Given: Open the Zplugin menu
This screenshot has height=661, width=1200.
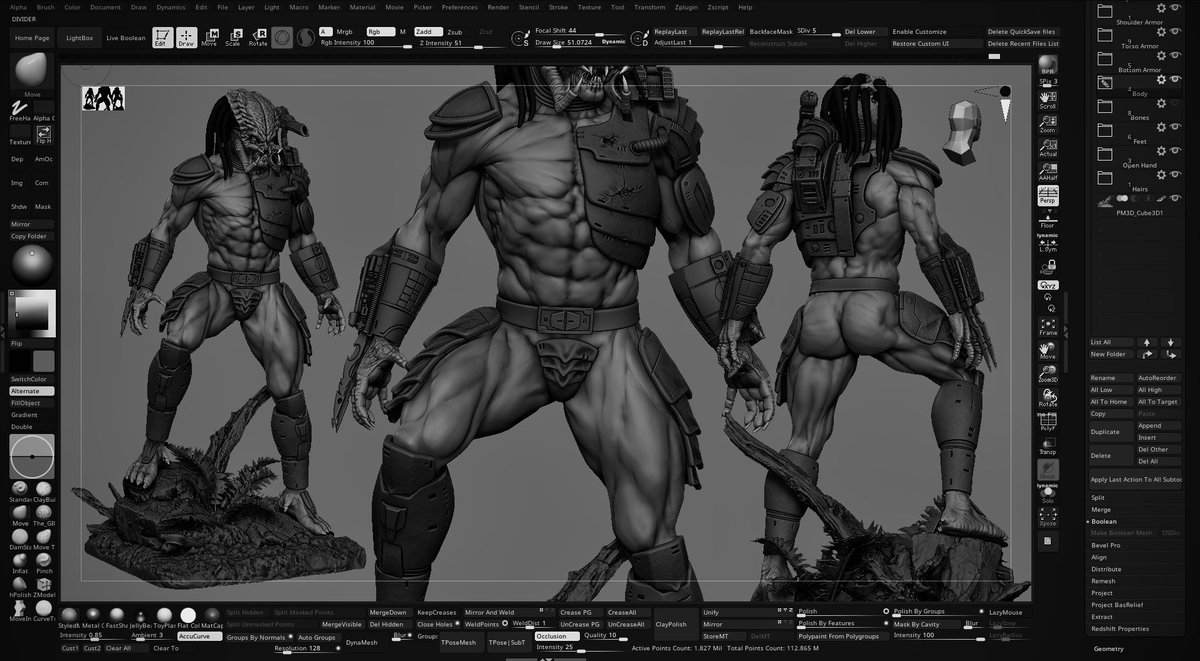Looking at the screenshot, I should (x=687, y=7).
